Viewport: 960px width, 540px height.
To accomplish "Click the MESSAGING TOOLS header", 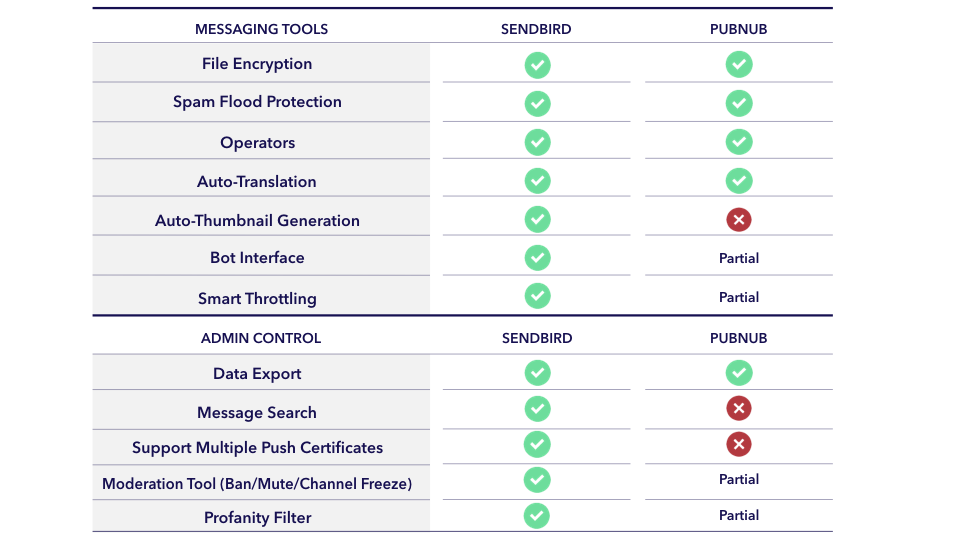I will (x=261, y=29).
